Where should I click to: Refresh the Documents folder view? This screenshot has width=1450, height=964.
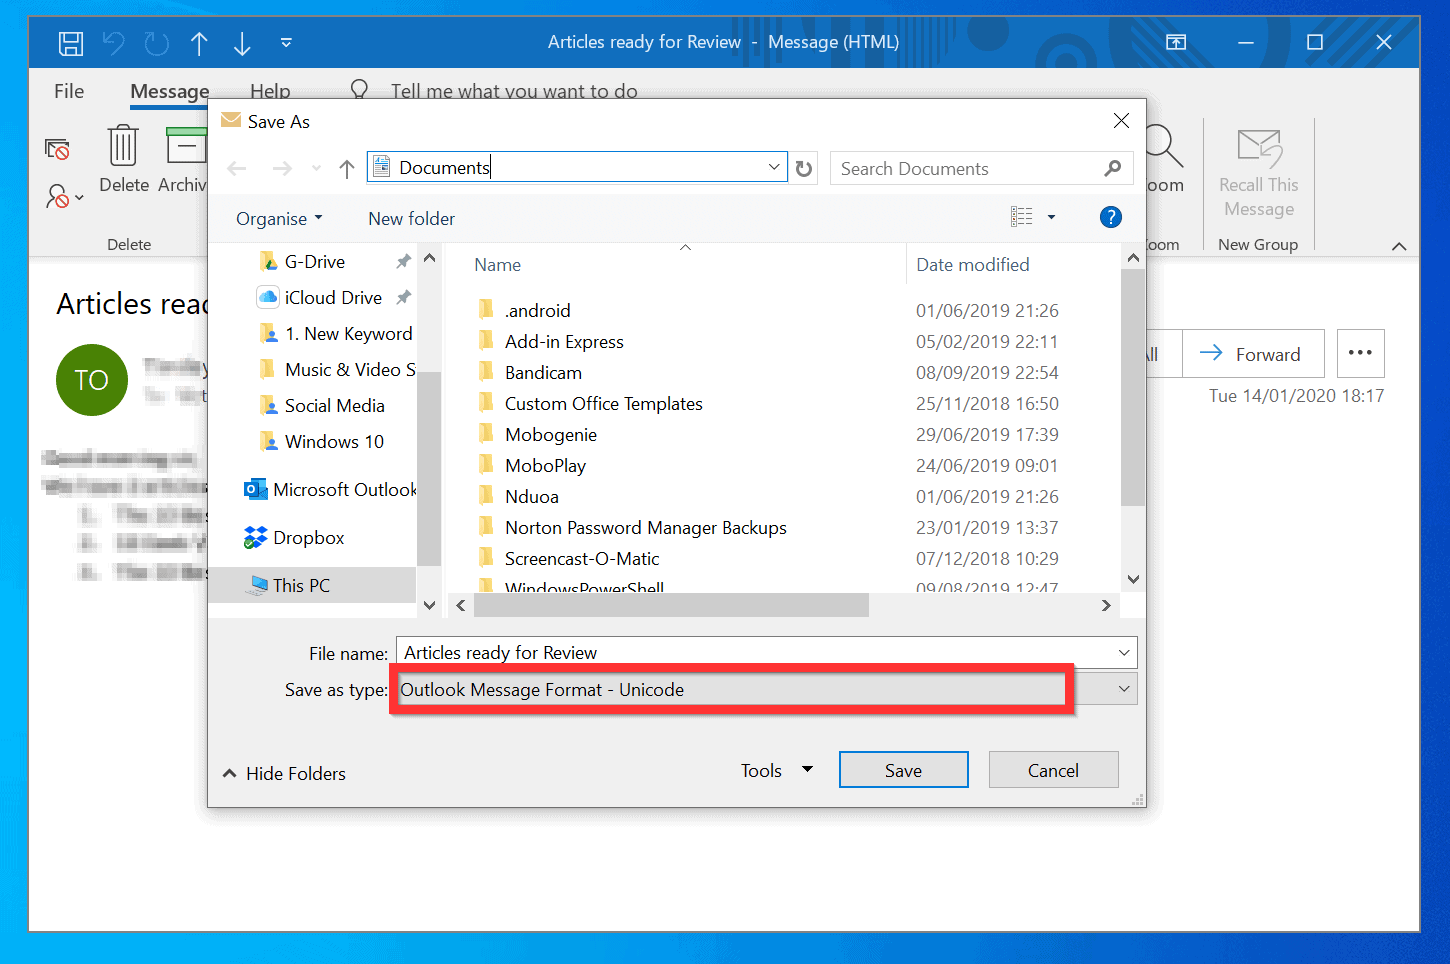[804, 168]
